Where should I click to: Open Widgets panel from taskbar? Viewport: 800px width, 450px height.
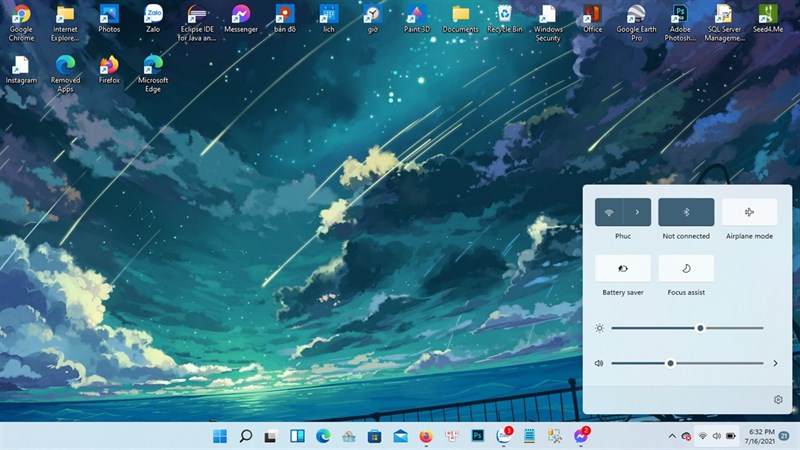[297, 437]
